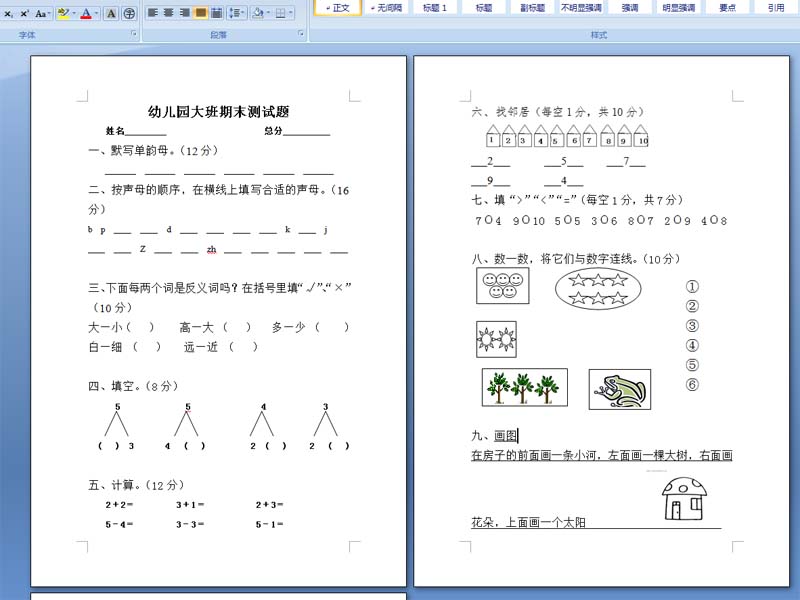Open shading color dropdown arrow
800x600 pixels.
click(268, 13)
